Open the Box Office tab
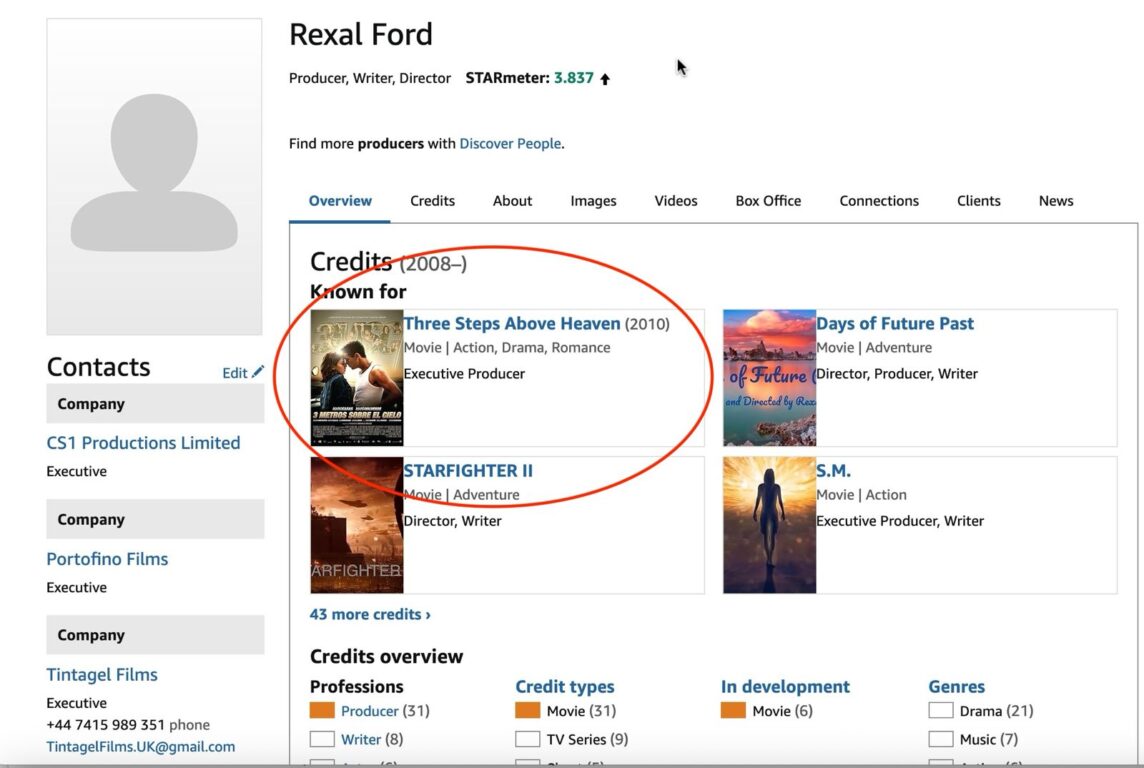 (768, 201)
